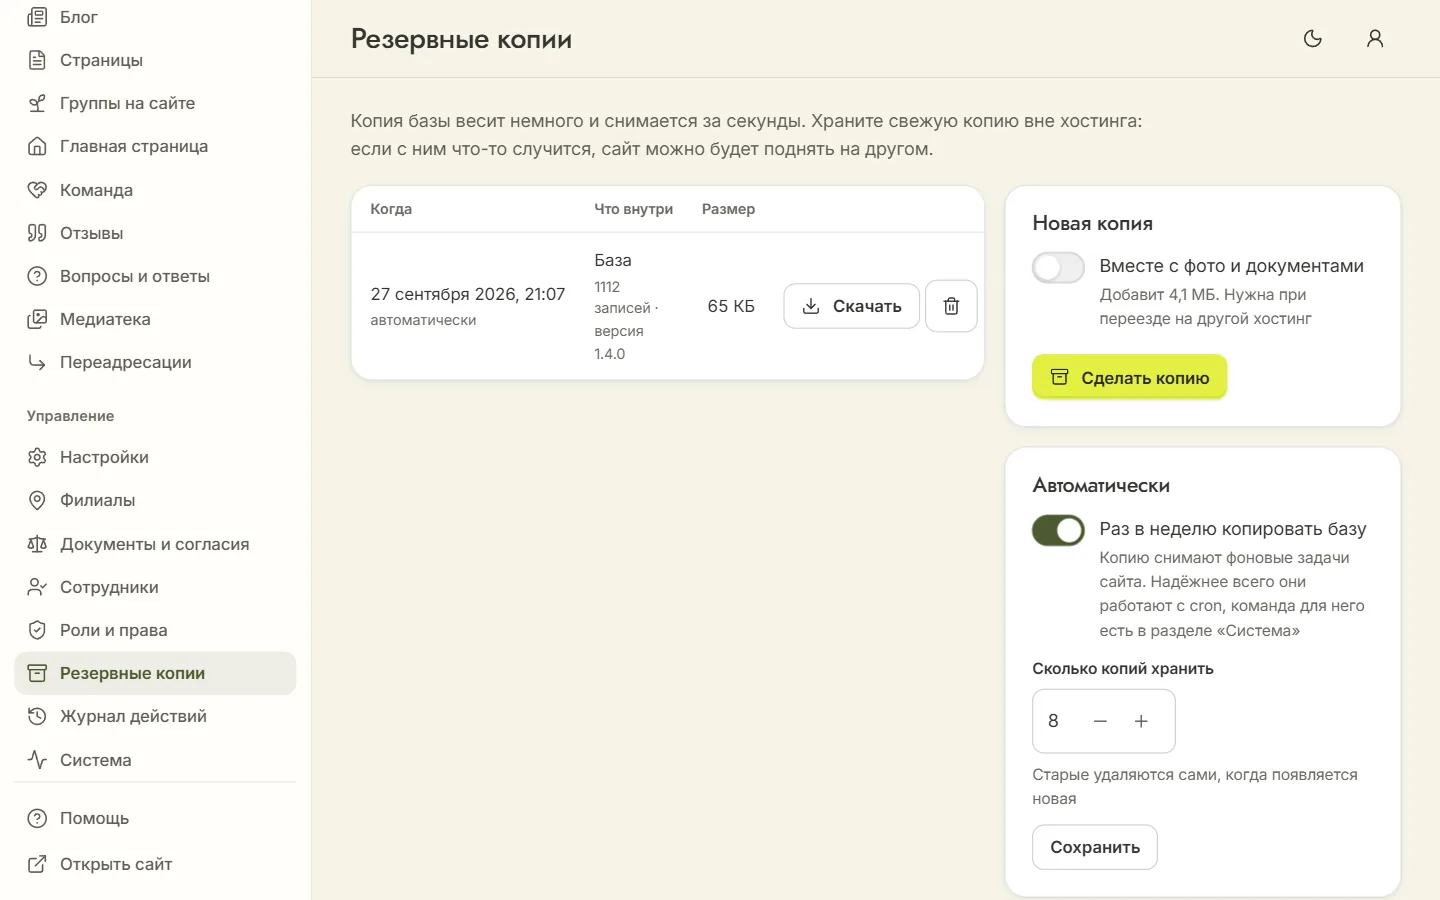1440x900 pixels.
Task: Click the Отзывы quote icon
Action: (x=37, y=233)
